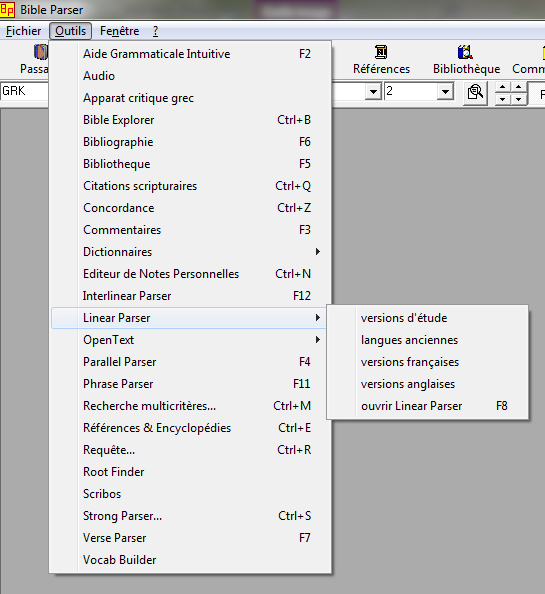
Task: Open the Concordance tool
Action: (191, 208)
